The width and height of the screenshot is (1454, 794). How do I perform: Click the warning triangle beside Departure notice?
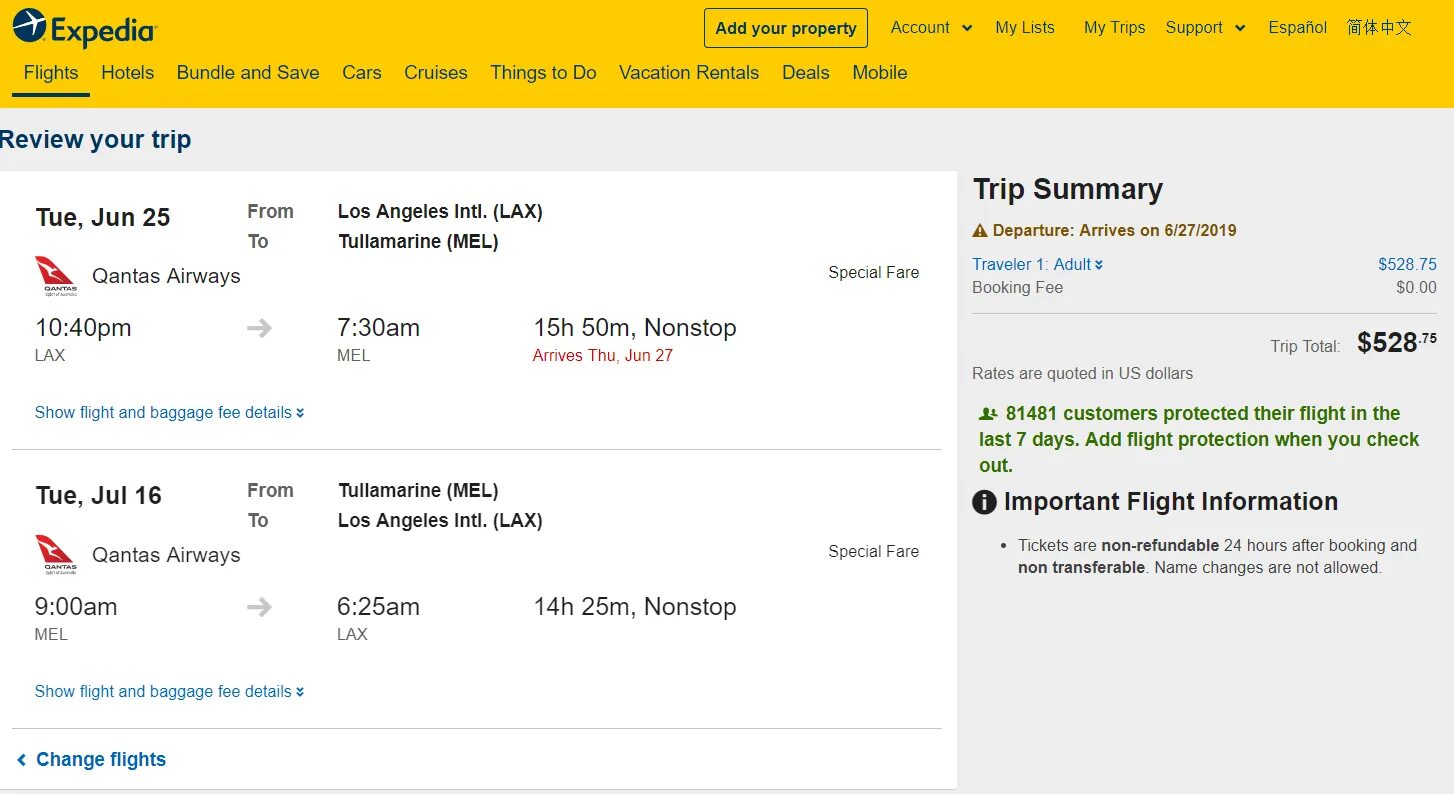[980, 231]
